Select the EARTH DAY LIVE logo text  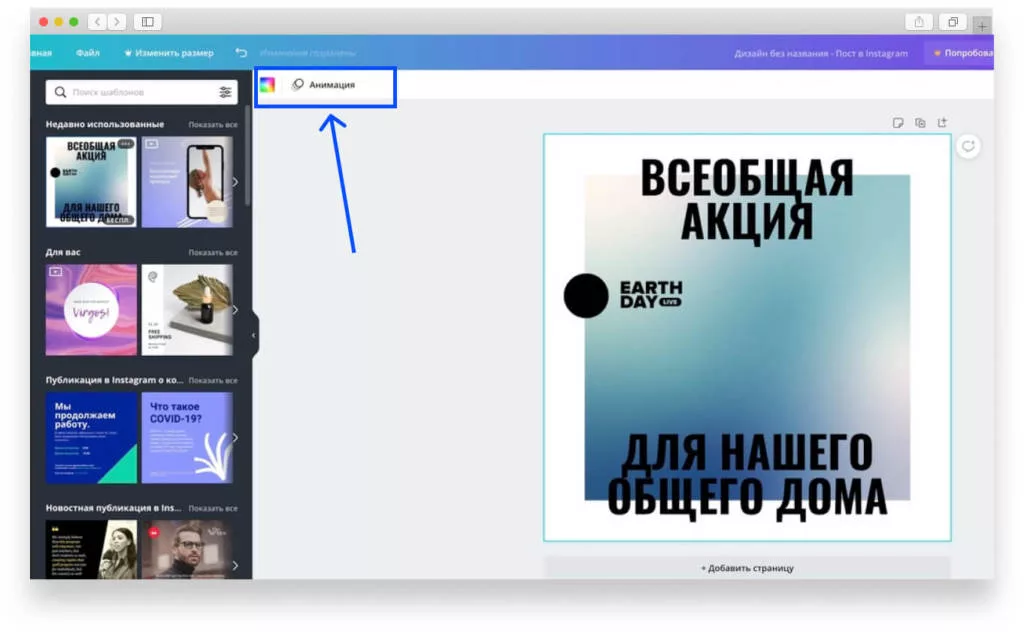[x=651, y=294]
